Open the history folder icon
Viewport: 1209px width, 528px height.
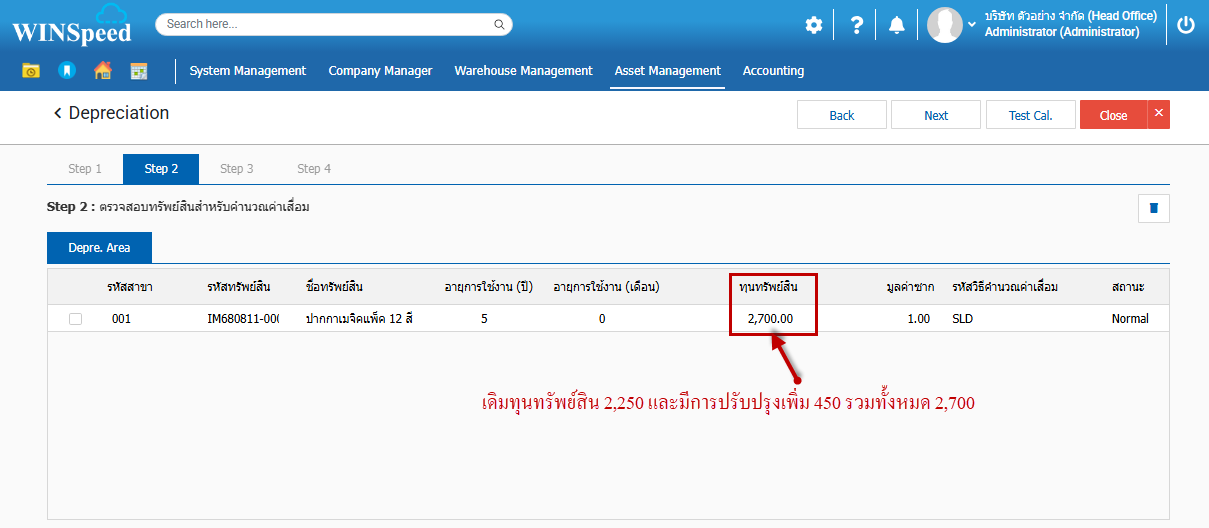click(31, 71)
